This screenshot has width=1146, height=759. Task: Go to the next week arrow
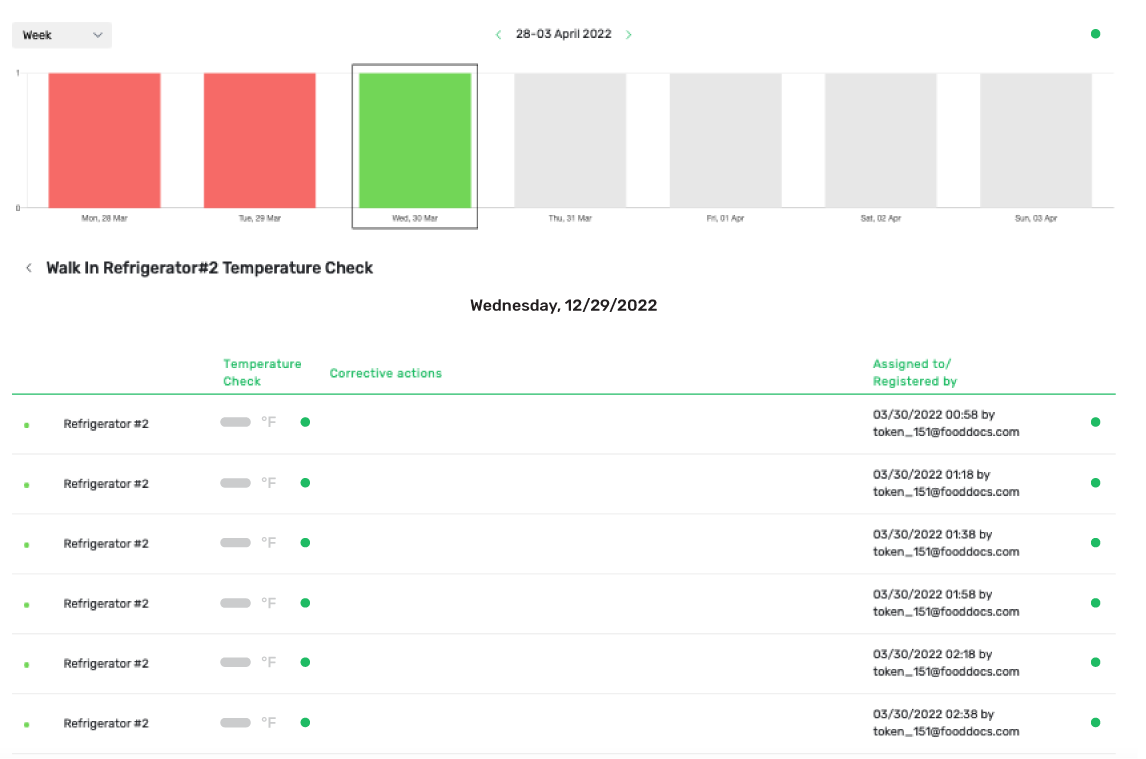629,34
